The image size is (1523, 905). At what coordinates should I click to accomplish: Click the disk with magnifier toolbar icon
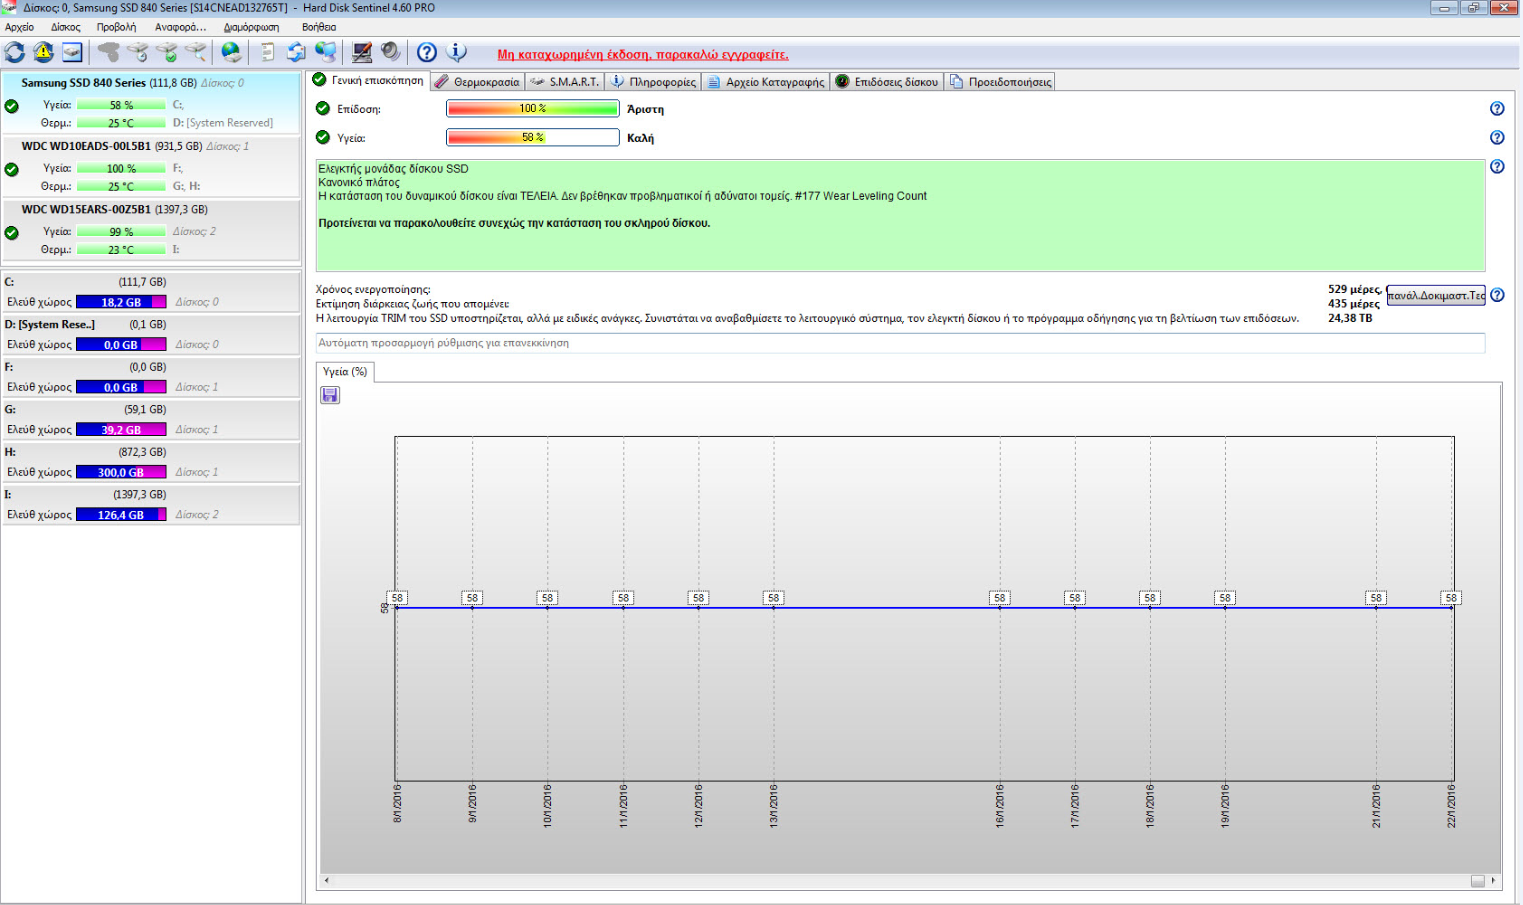[x=196, y=52]
